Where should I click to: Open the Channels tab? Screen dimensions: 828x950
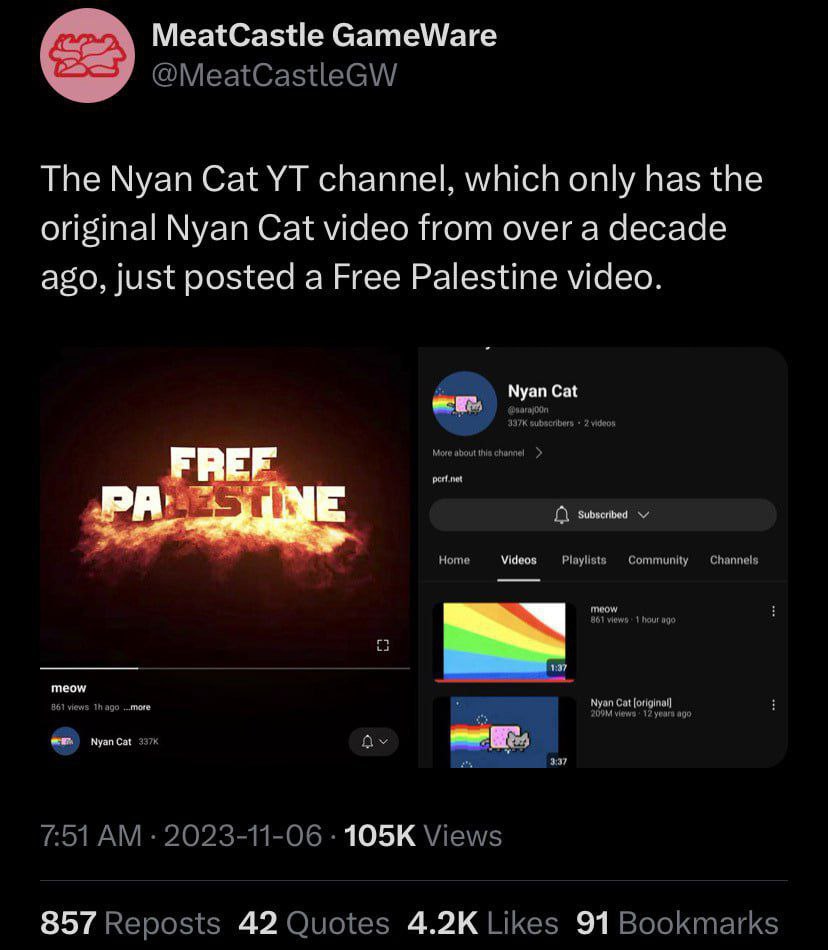(734, 560)
